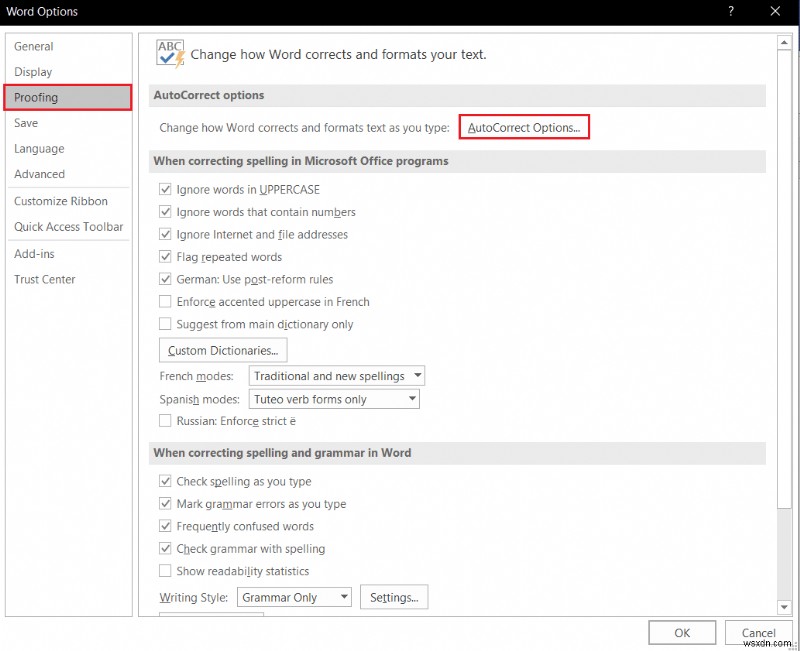Screen dimensions: 800x651
Task: Open Custom Dictionaries
Action: click(222, 350)
